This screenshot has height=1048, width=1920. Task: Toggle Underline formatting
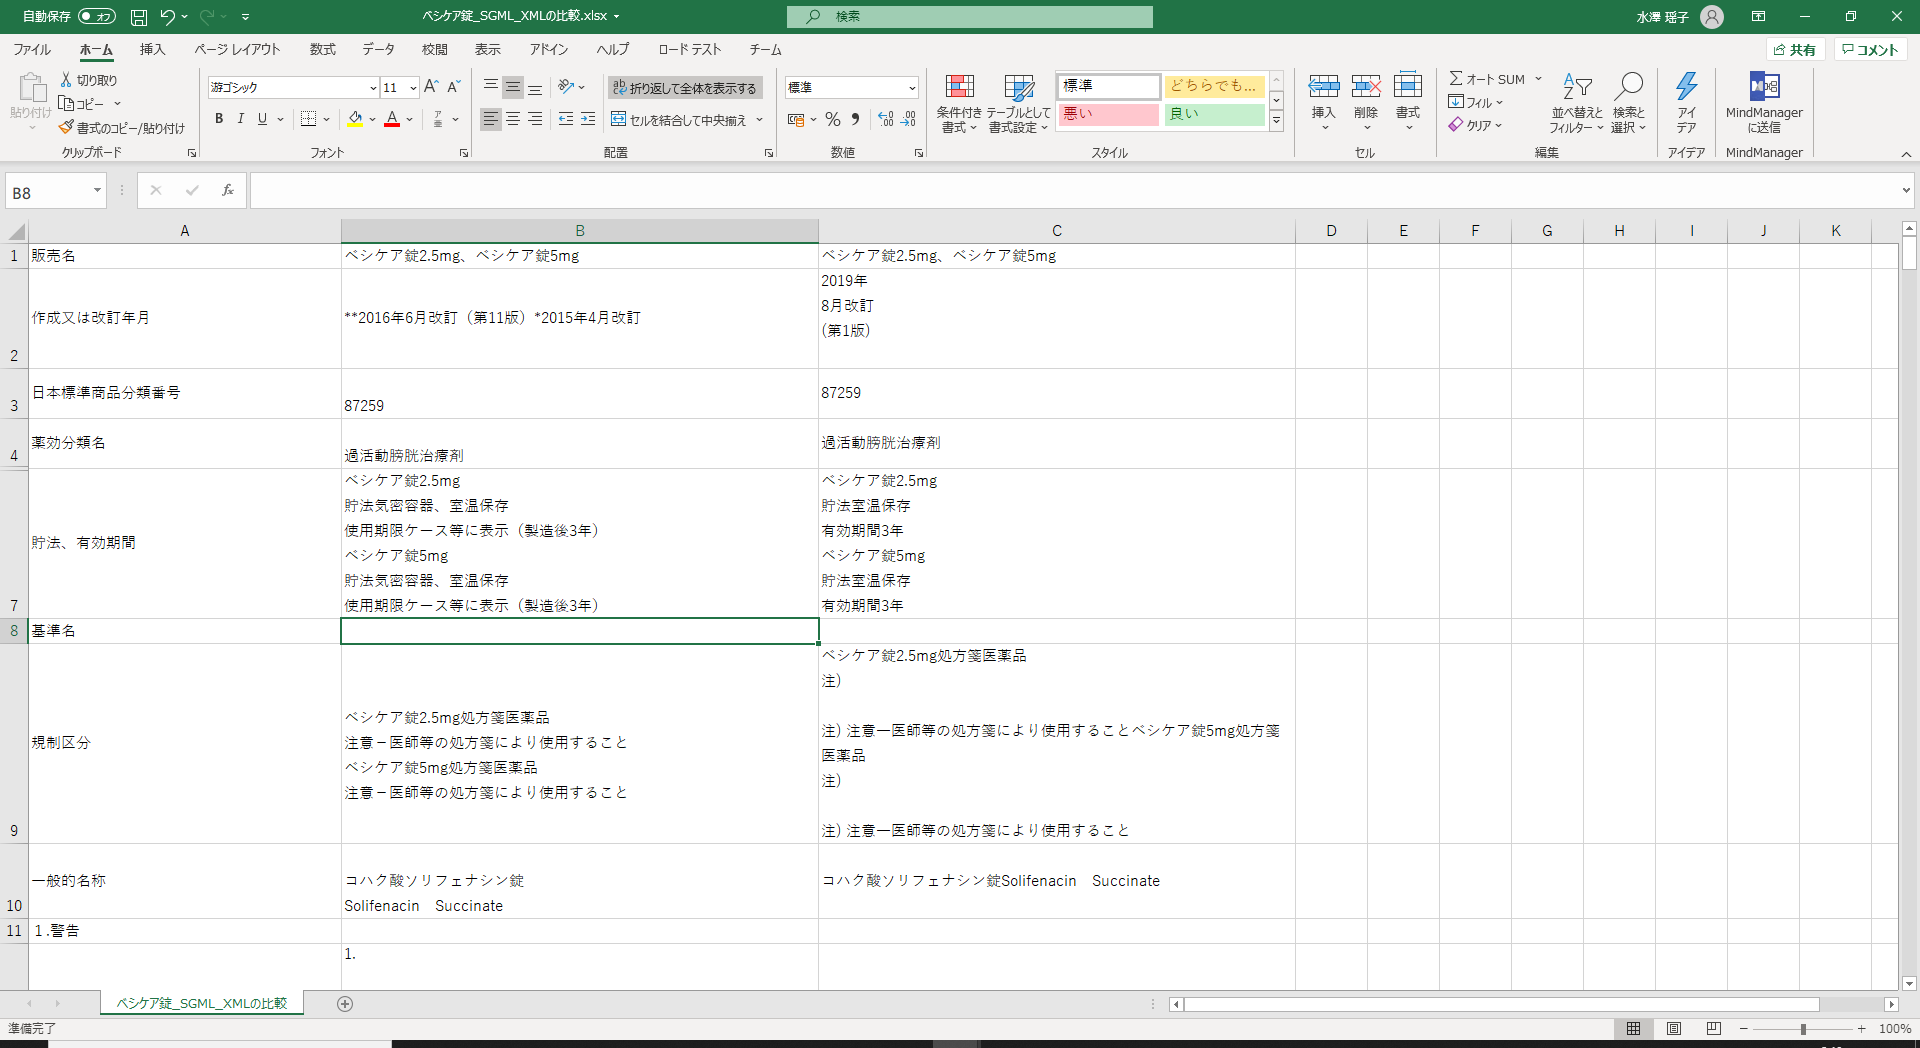click(262, 119)
